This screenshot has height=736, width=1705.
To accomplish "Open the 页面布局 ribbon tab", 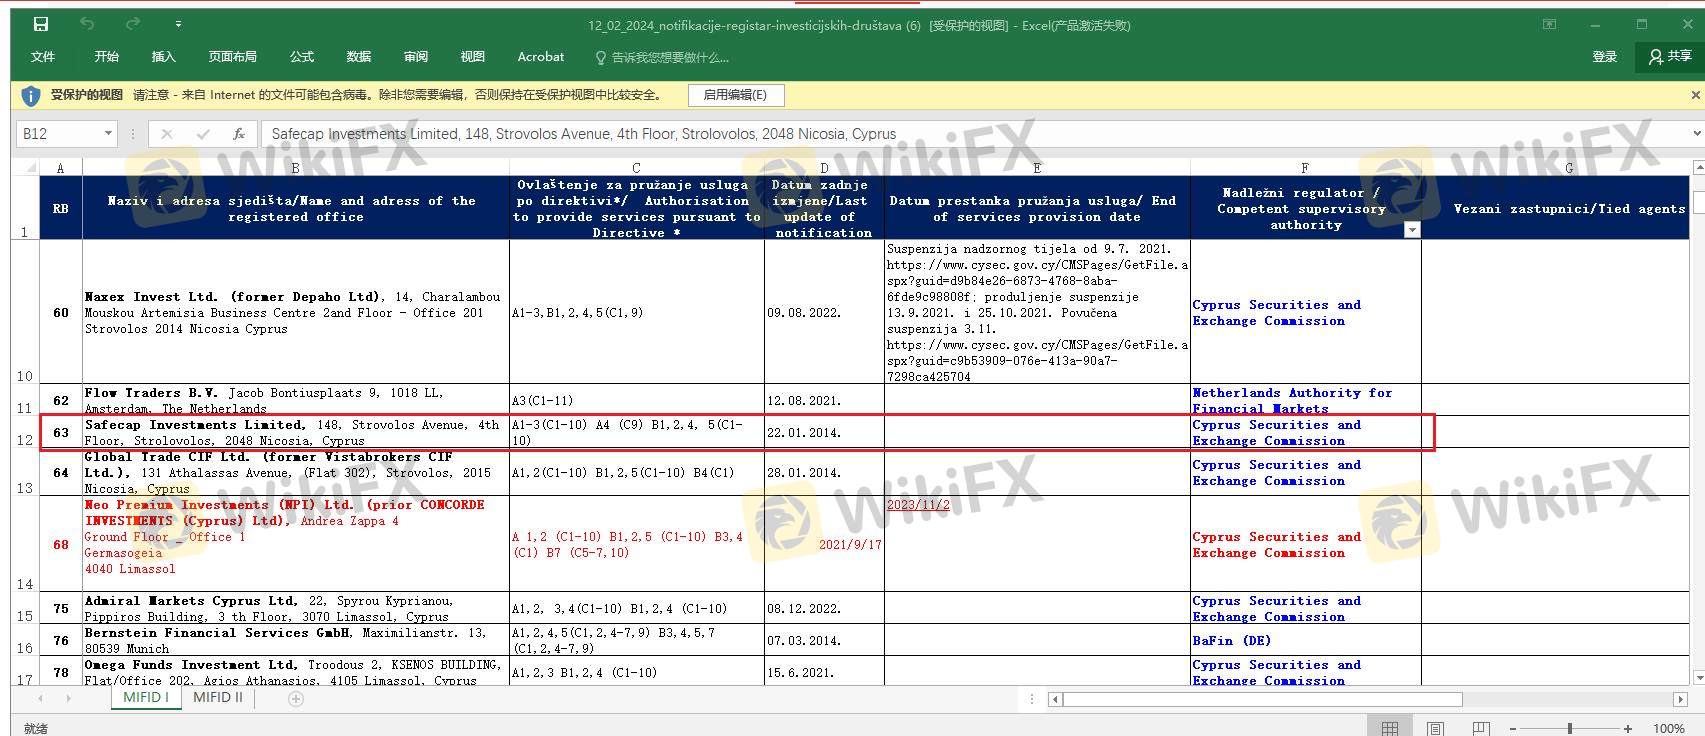I will [232, 57].
